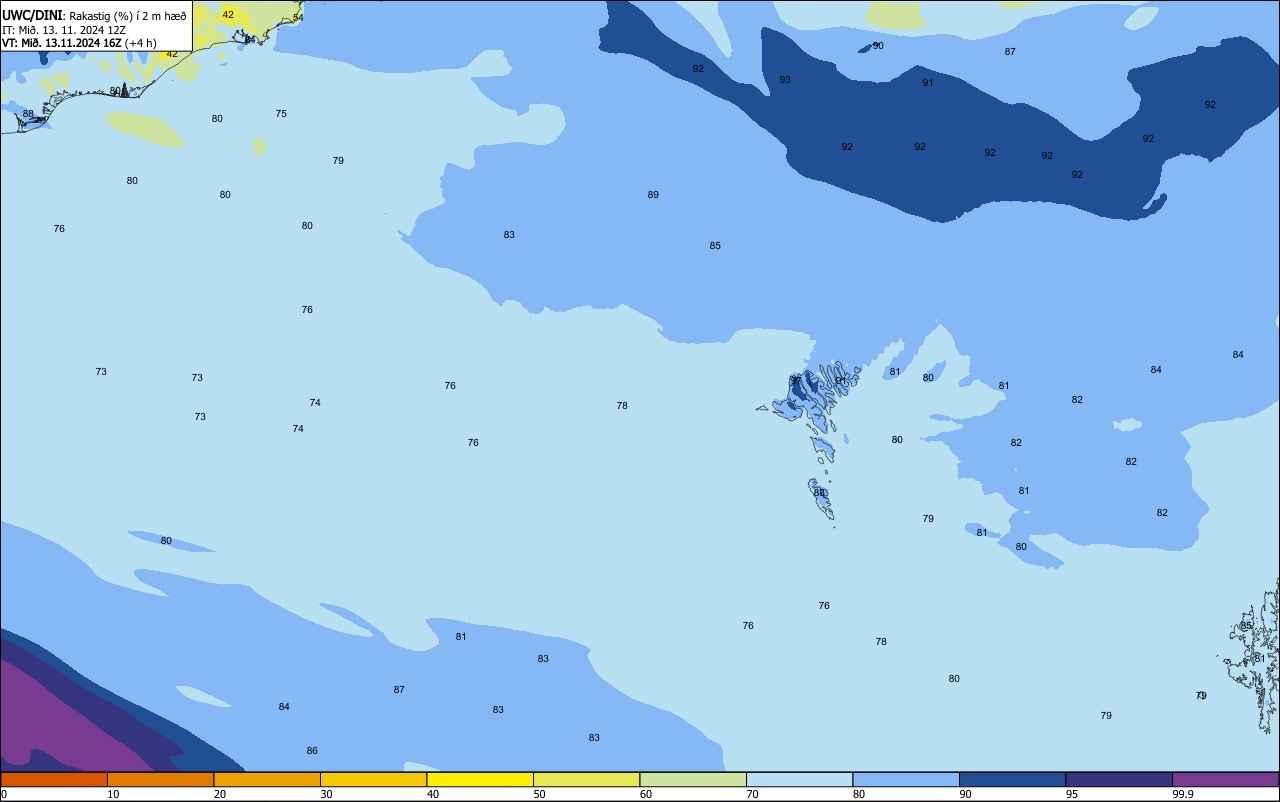The height and width of the screenshot is (802, 1280).
Task: Click the map humidity value '89'
Action: click(653, 195)
